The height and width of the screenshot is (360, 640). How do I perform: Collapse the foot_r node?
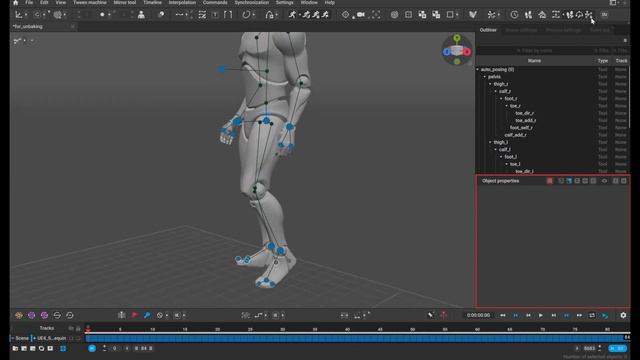click(x=501, y=99)
